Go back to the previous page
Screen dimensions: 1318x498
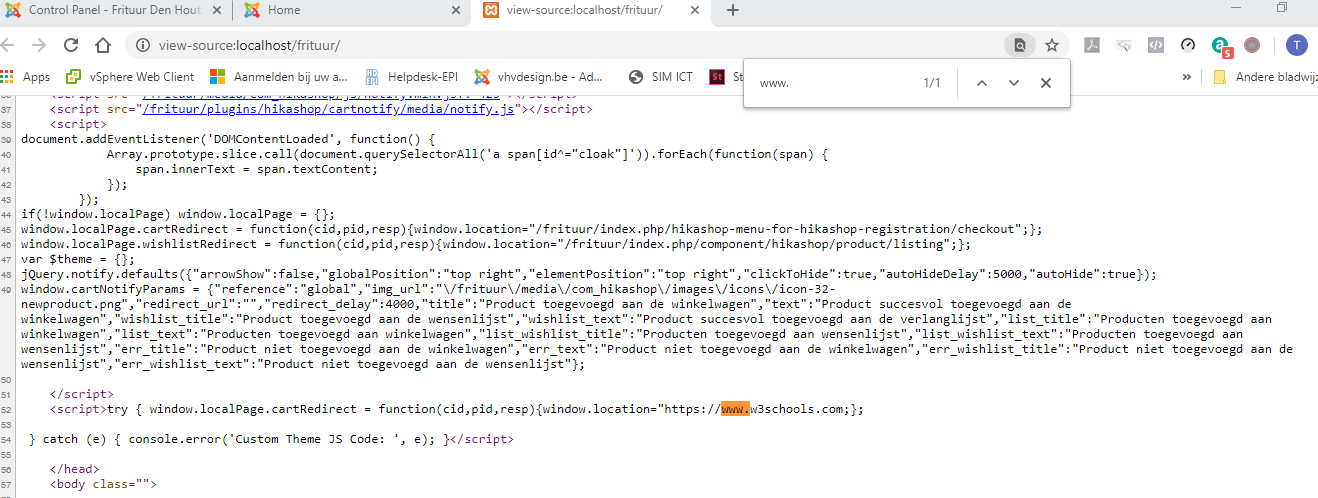pyautogui.click(x=9, y=45)
